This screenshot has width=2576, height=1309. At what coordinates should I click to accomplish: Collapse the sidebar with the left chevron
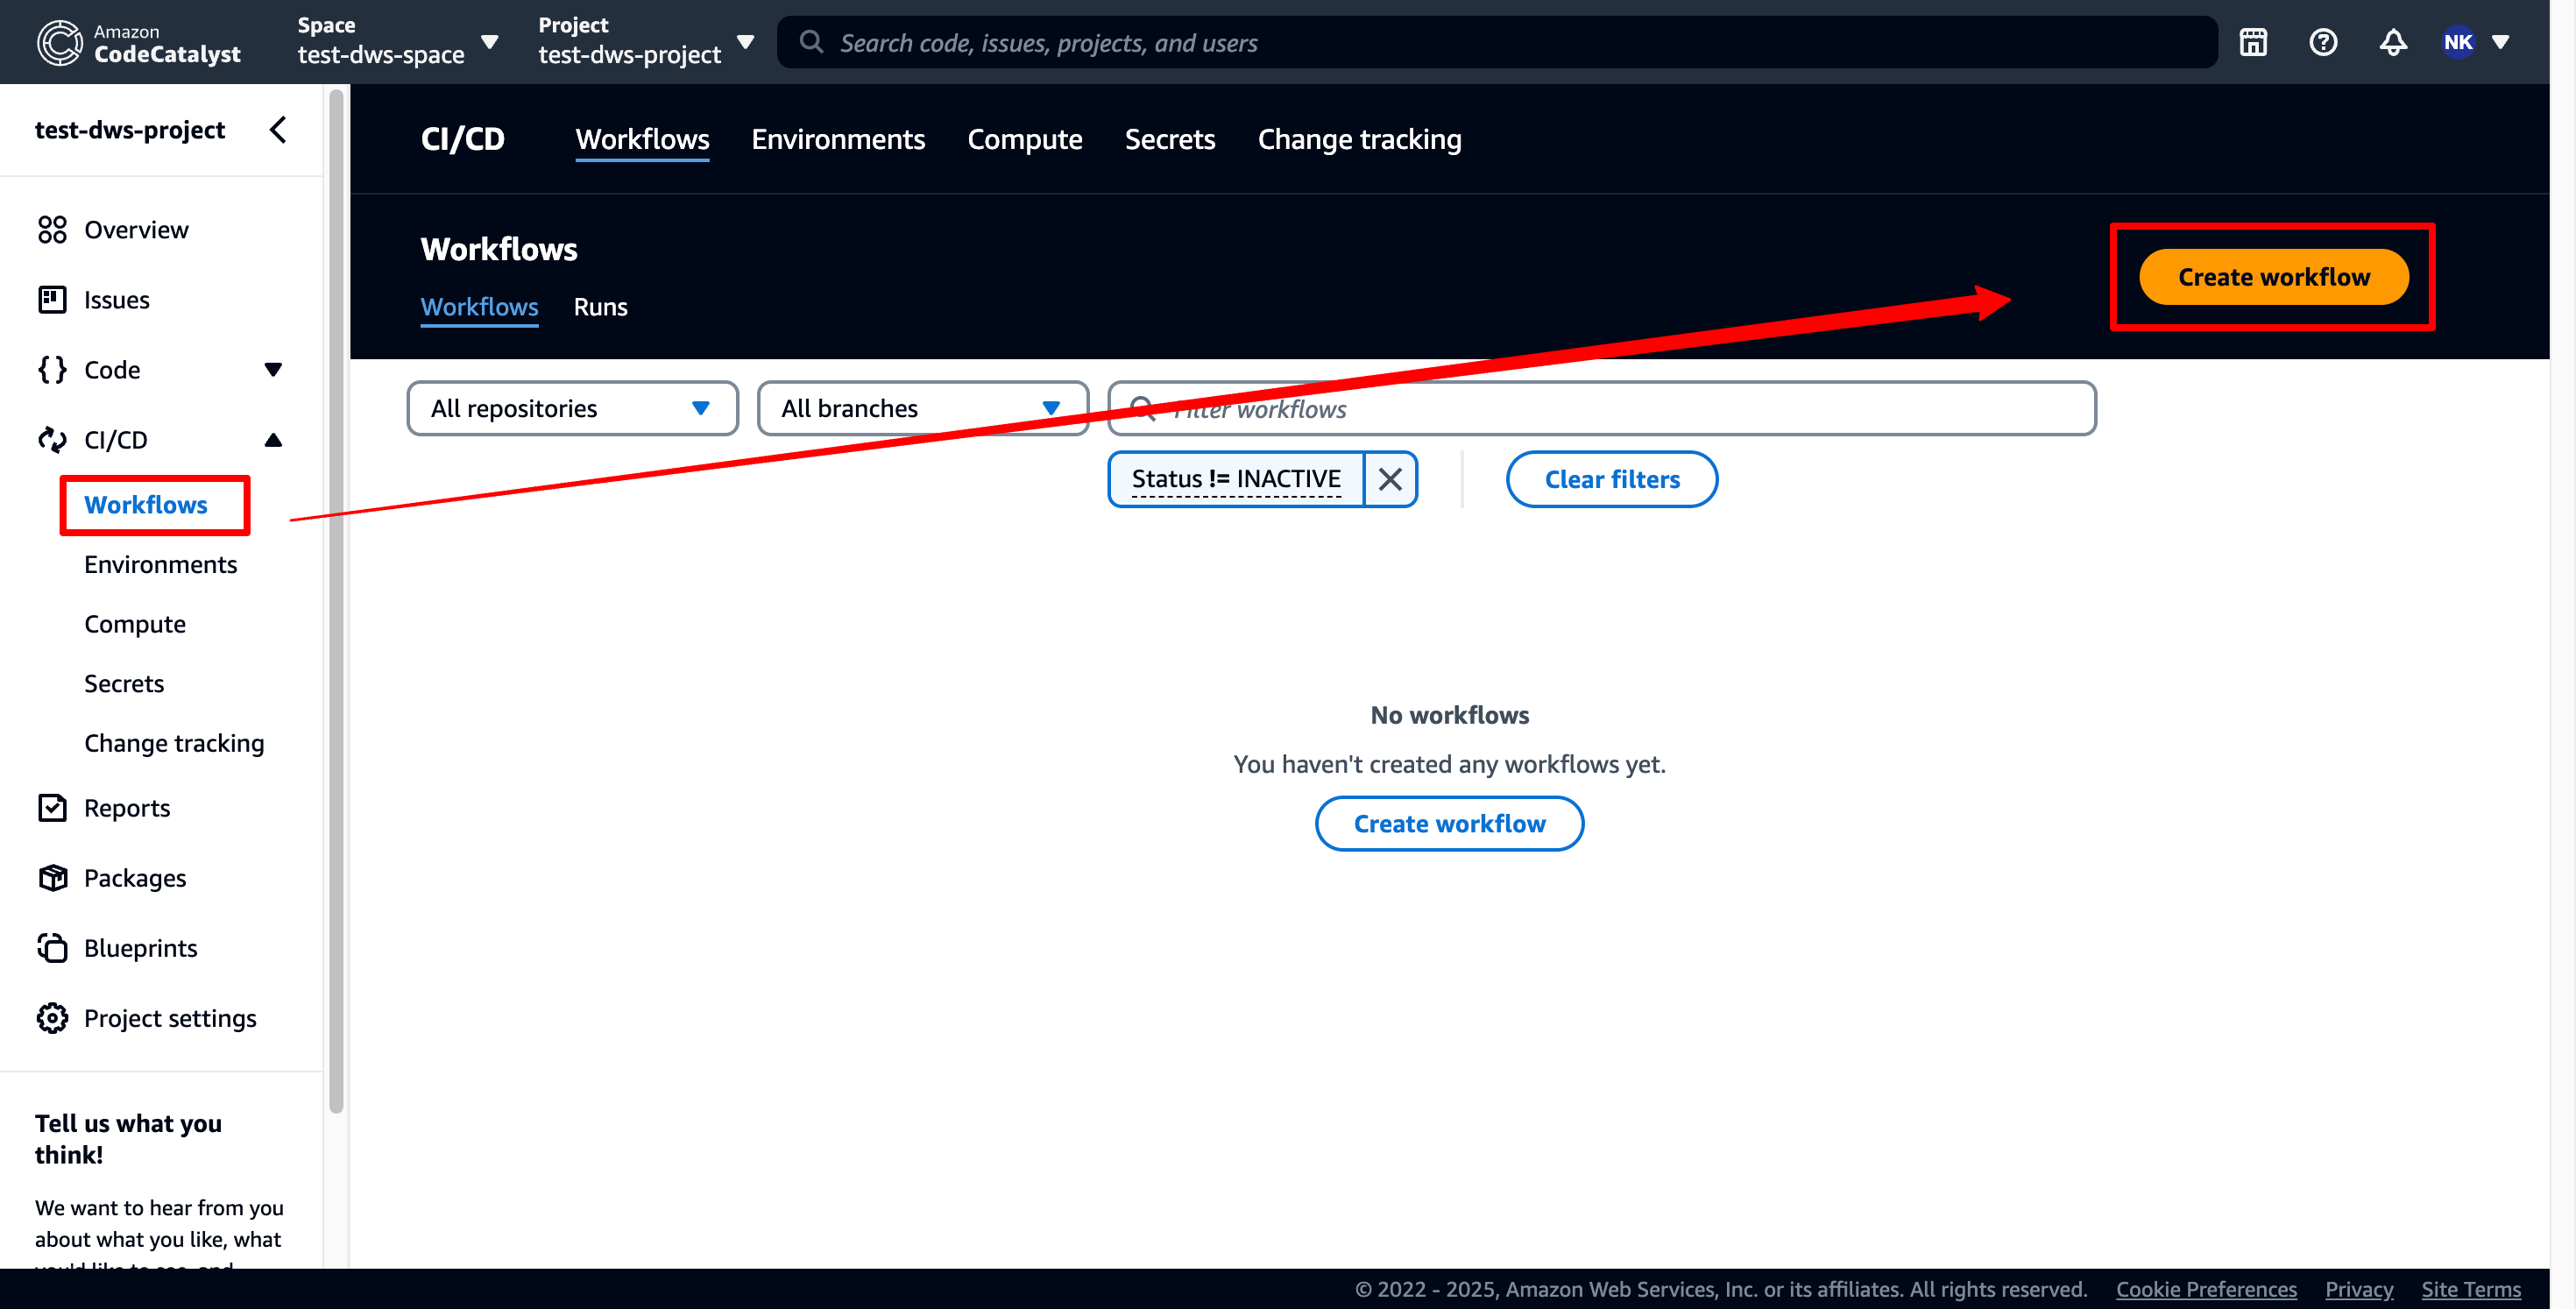(278, 129)
